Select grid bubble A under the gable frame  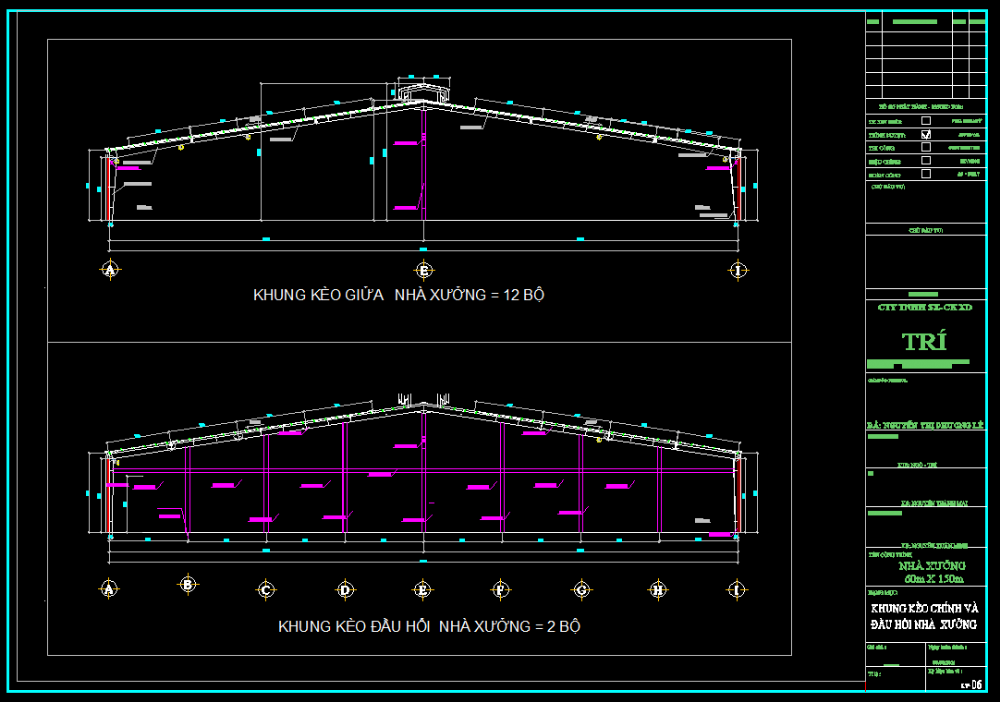[108, 589]
